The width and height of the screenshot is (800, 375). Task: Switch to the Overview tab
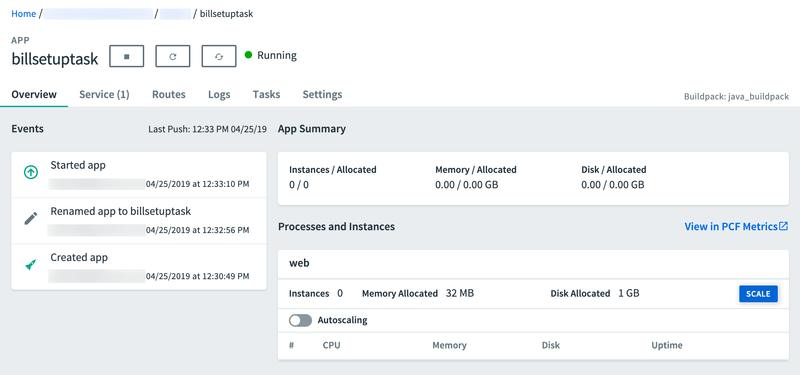point(34,94)
